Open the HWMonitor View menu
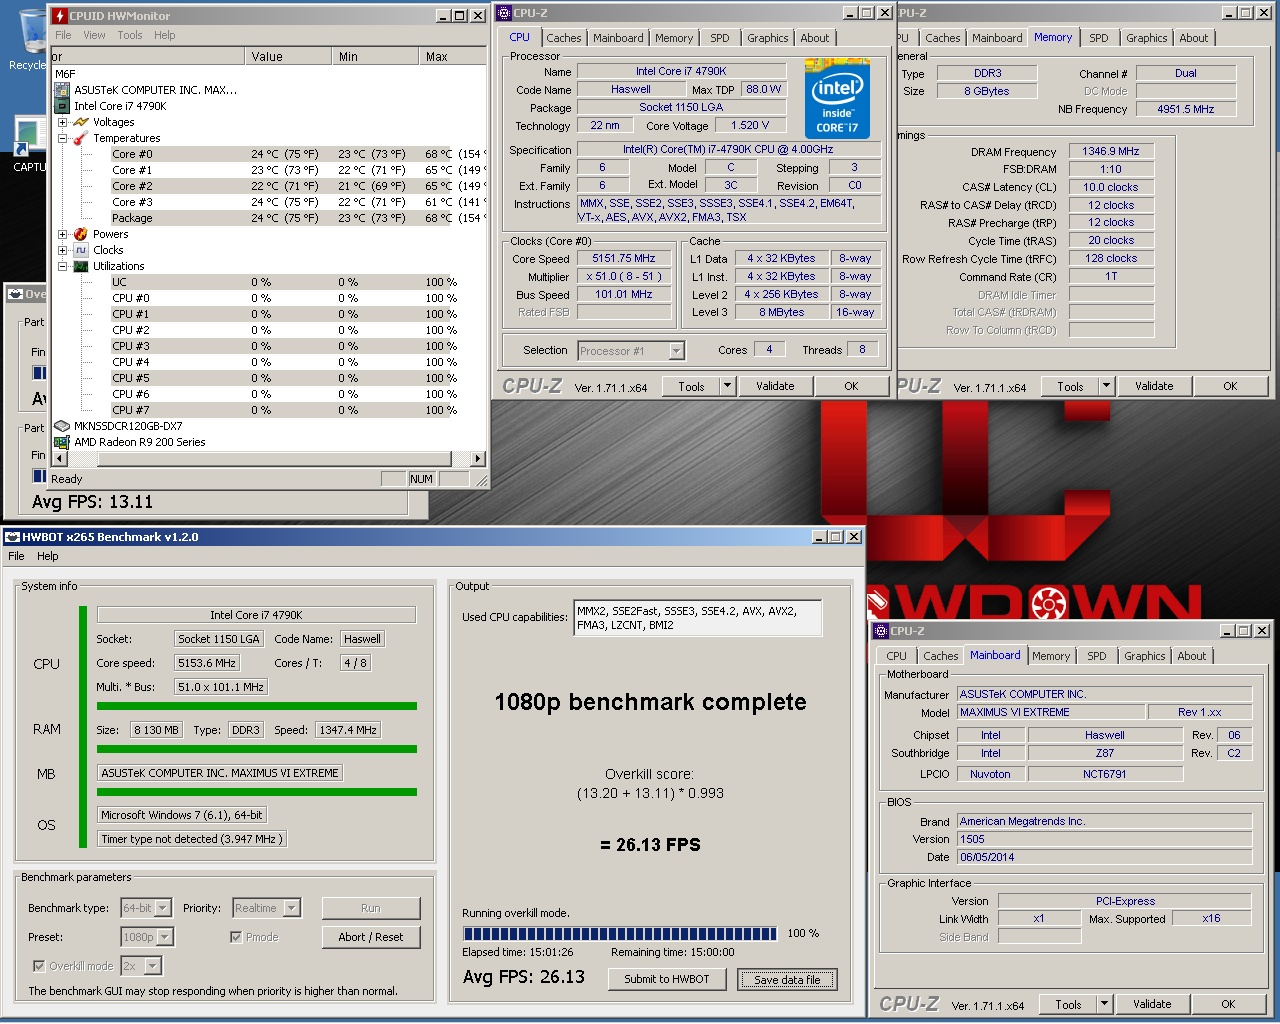 point(94,35)
